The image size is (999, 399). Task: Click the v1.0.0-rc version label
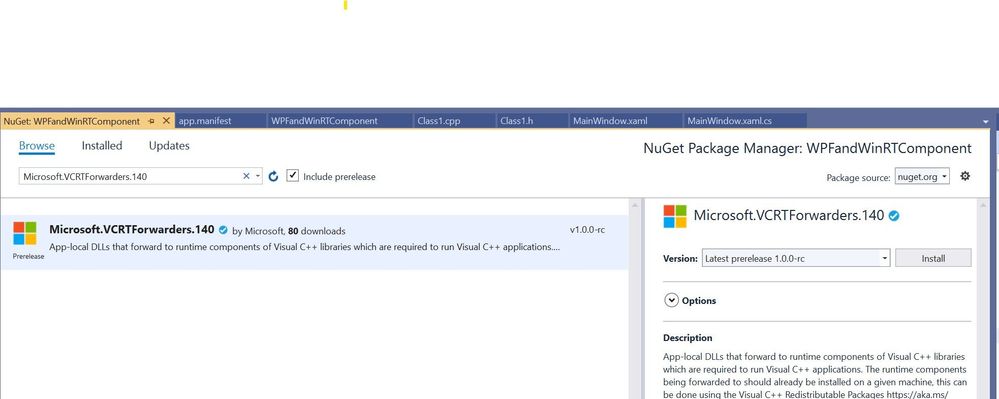[587, 229]
